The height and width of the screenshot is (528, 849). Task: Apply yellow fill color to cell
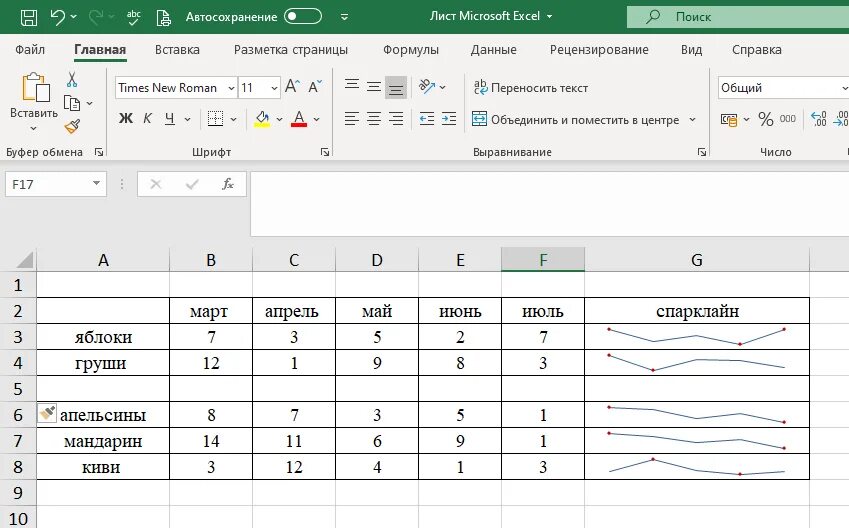pyautogui.click(x=262, y=119)
